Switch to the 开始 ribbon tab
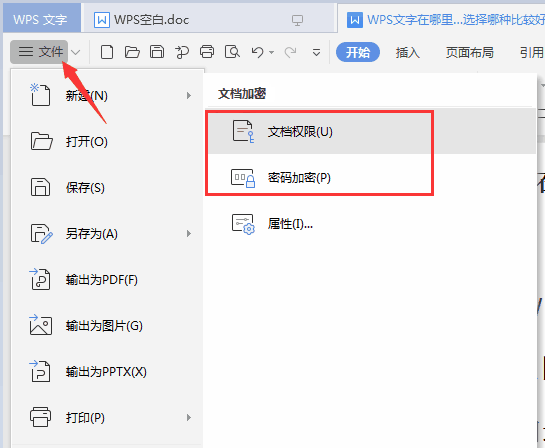The height and width of the screenshot is (448, 545). pos(358,52)
